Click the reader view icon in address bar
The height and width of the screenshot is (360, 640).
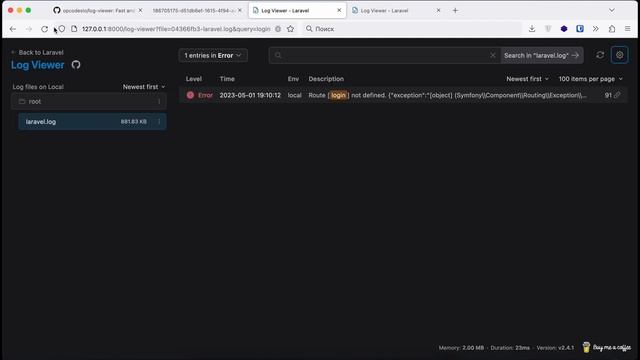278,29
